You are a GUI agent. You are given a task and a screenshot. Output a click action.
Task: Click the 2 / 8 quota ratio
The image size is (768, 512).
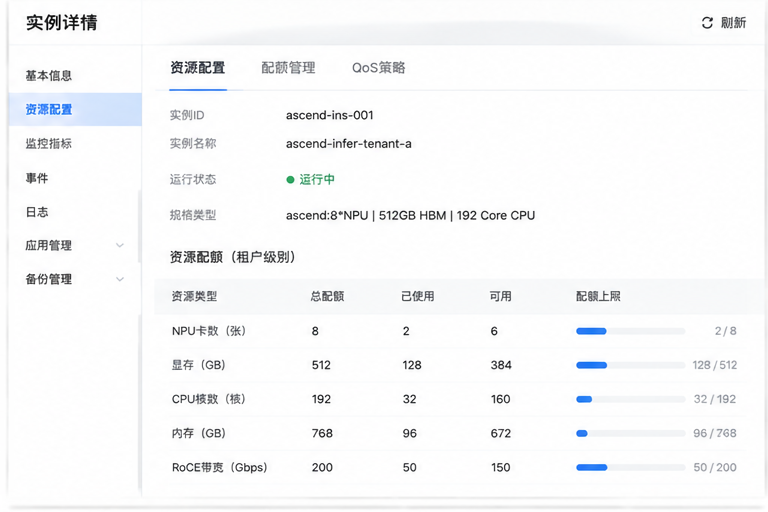(x=725, y=331)
